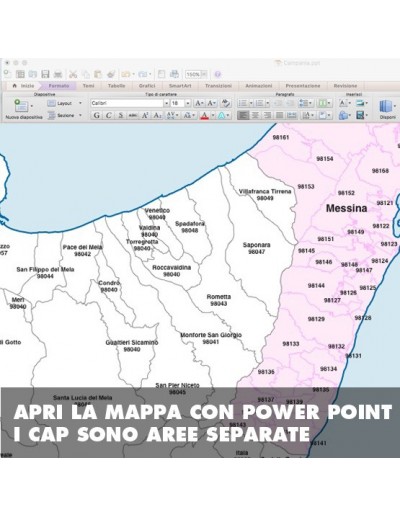Click the red font color A swatch
The height and width of the screenshot is (517, 400).
point(204,115)
